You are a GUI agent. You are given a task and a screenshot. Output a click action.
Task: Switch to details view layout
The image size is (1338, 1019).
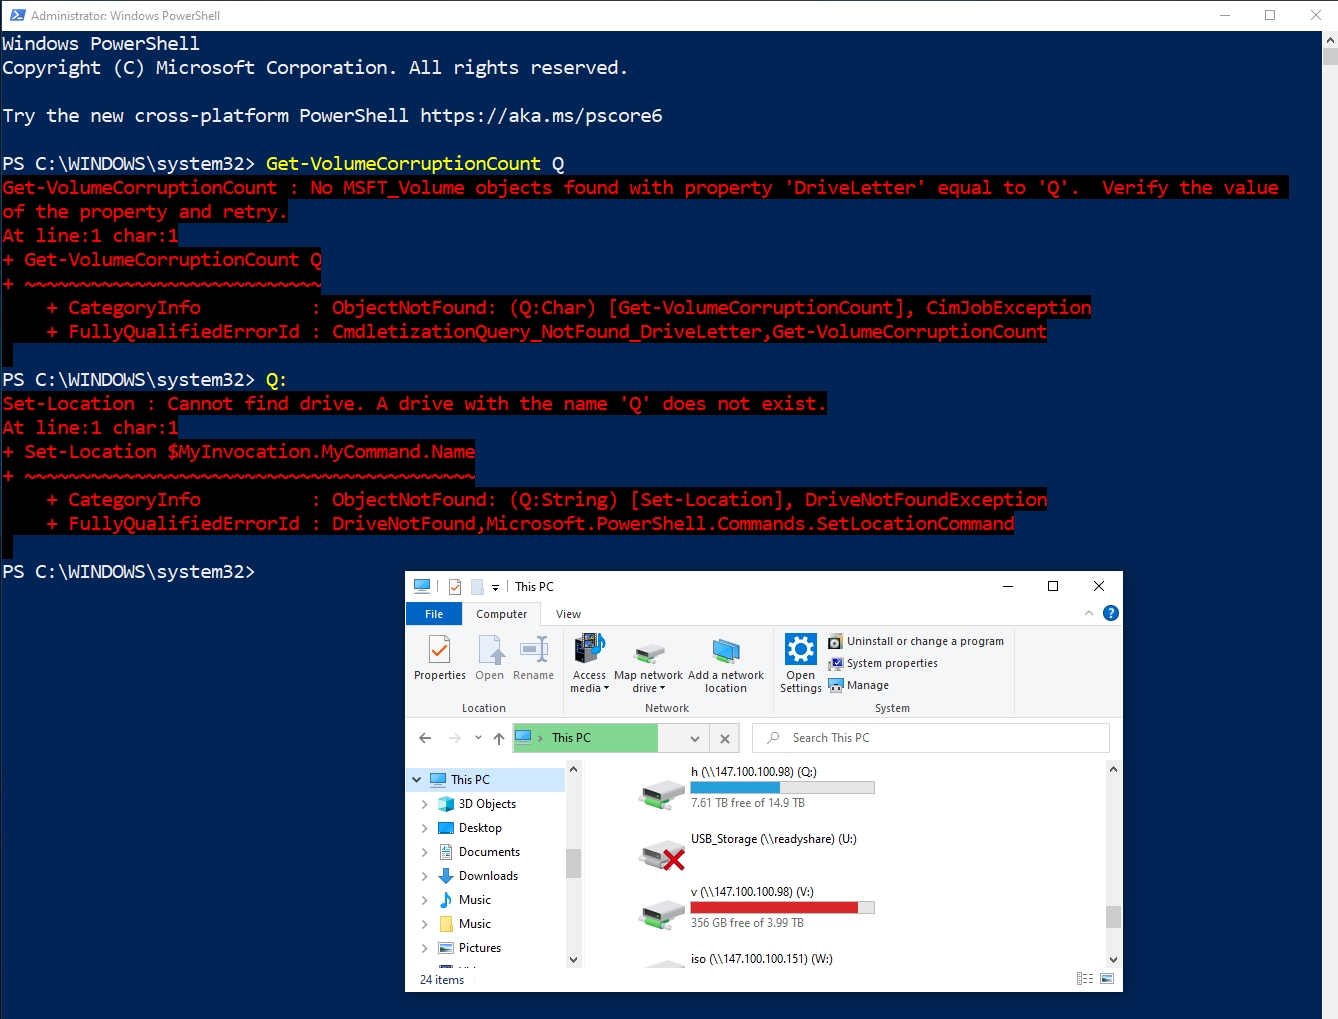[x=1085, y=979]
